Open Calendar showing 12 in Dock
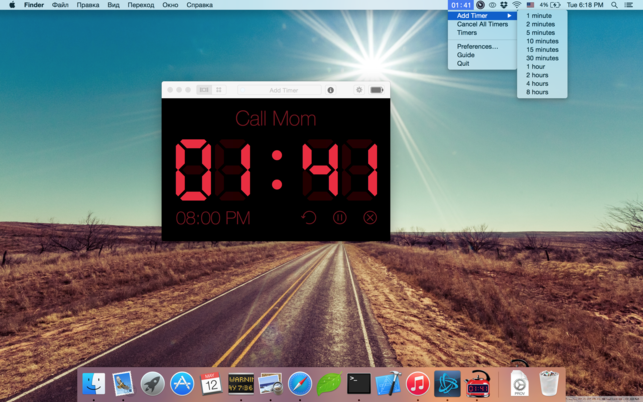 pyautogui.click(x=211, y=384)
